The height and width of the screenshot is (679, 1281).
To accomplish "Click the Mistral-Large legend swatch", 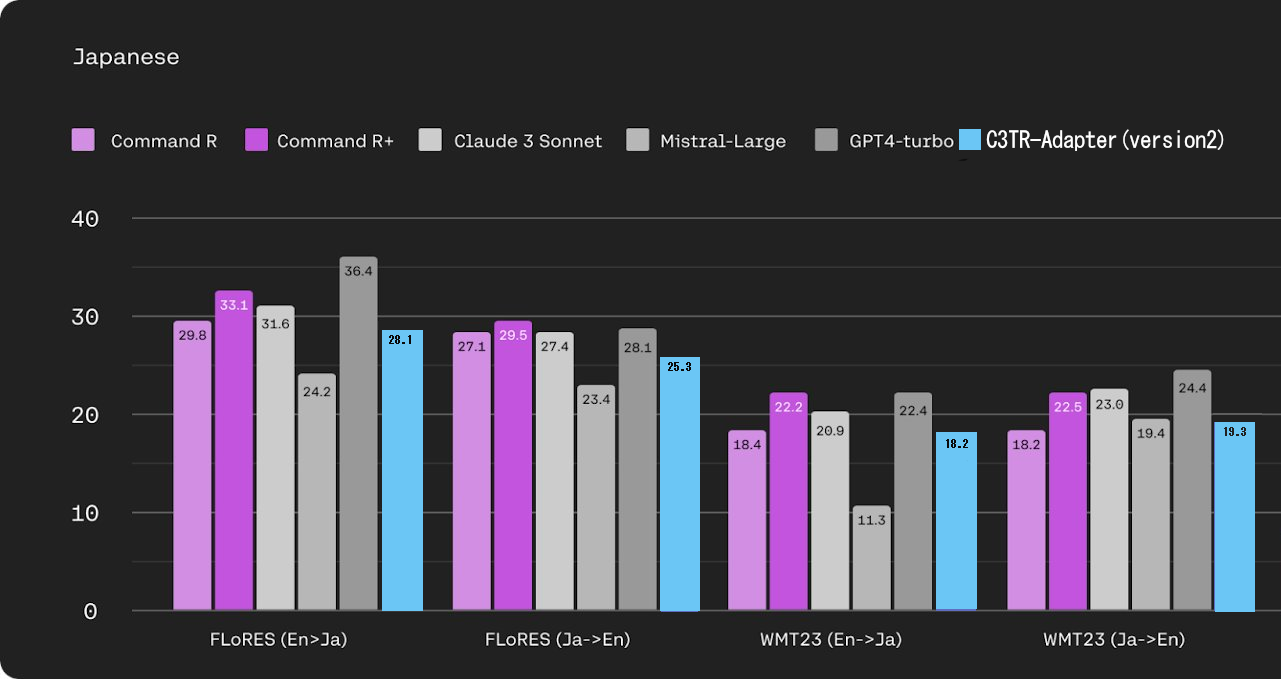I will [x=637, y=140].
